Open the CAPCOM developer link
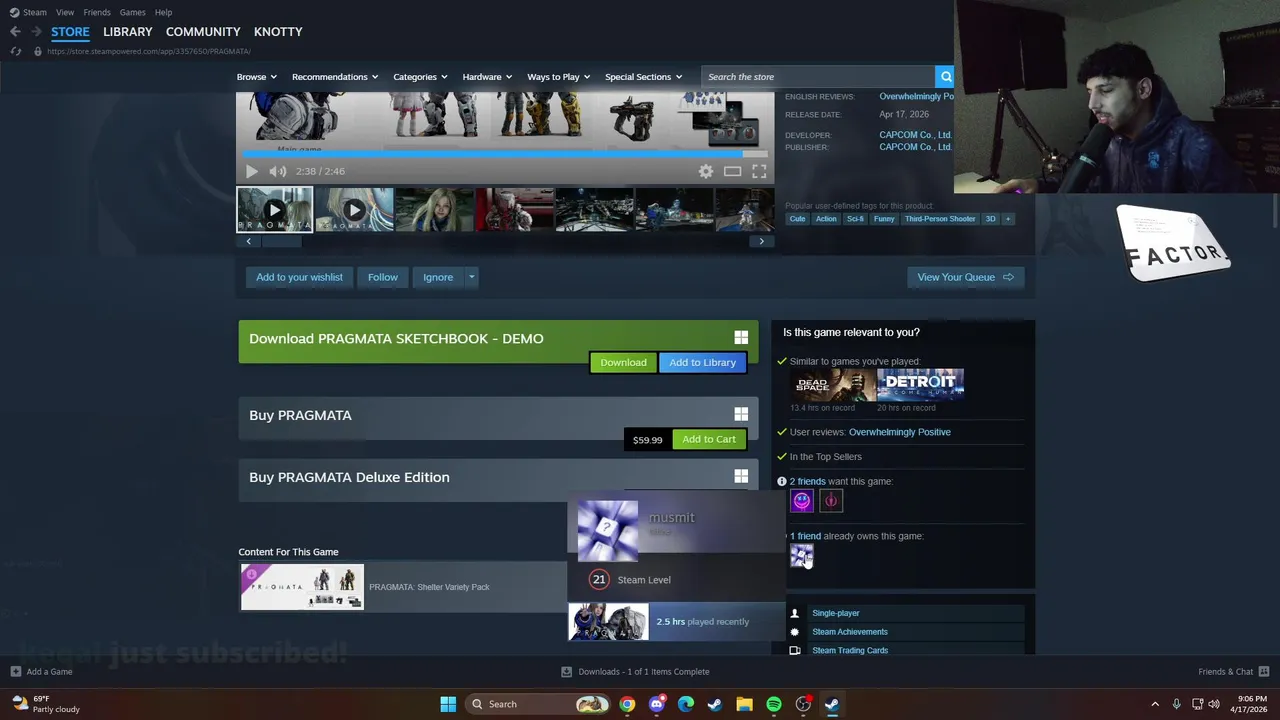1280x720 pixels. 914,135
